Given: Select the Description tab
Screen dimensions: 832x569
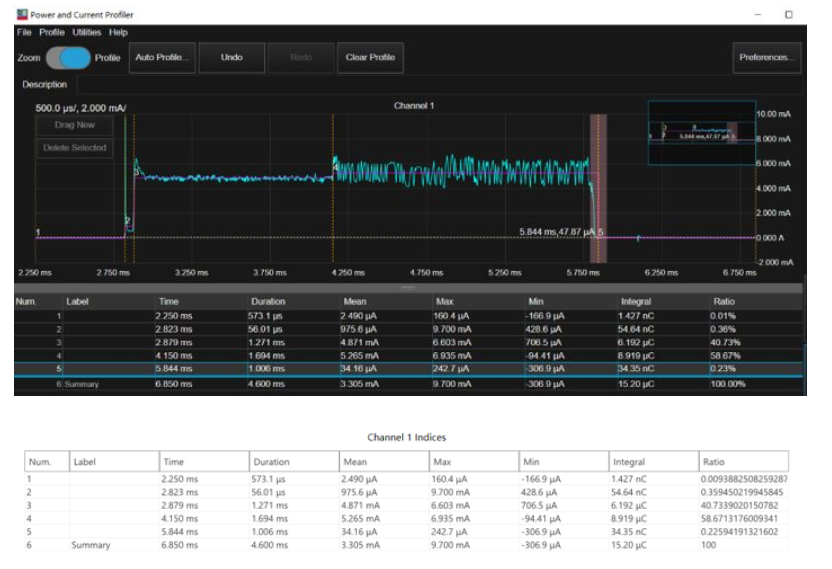Looking at the screenshot, I should tap(44, 85).
